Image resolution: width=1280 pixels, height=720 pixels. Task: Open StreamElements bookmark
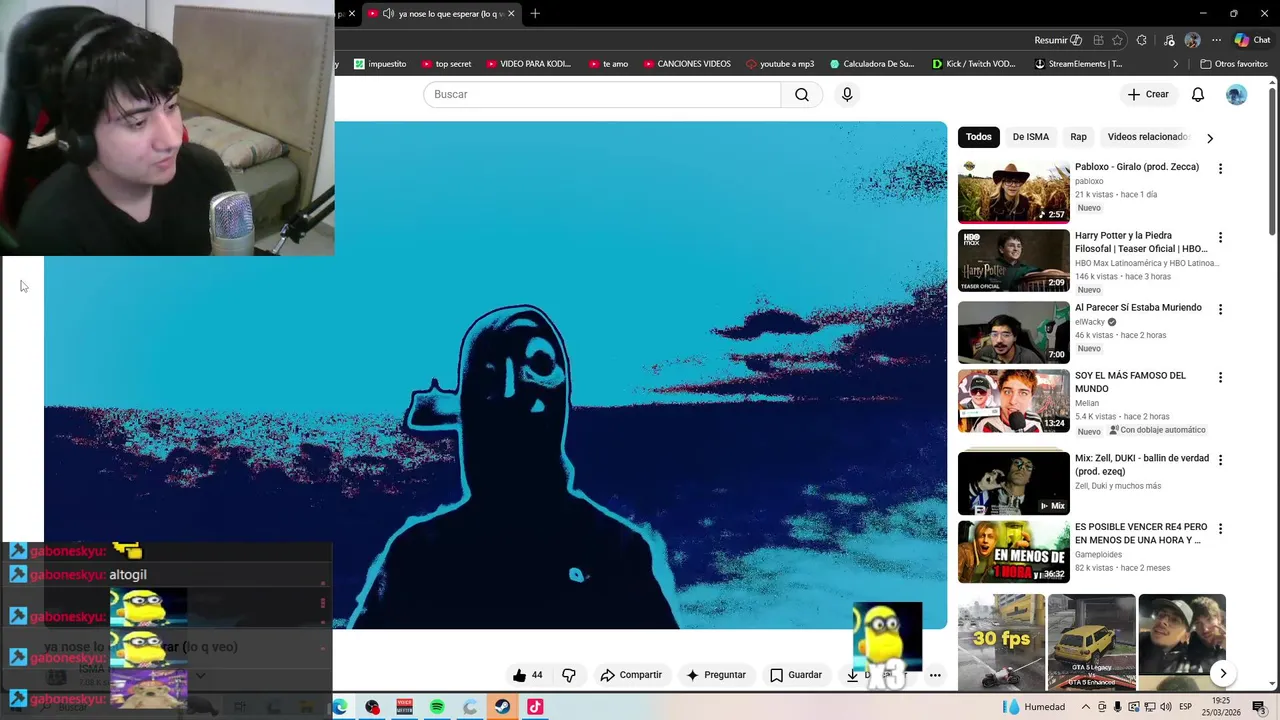click(x=1078, y=64)
